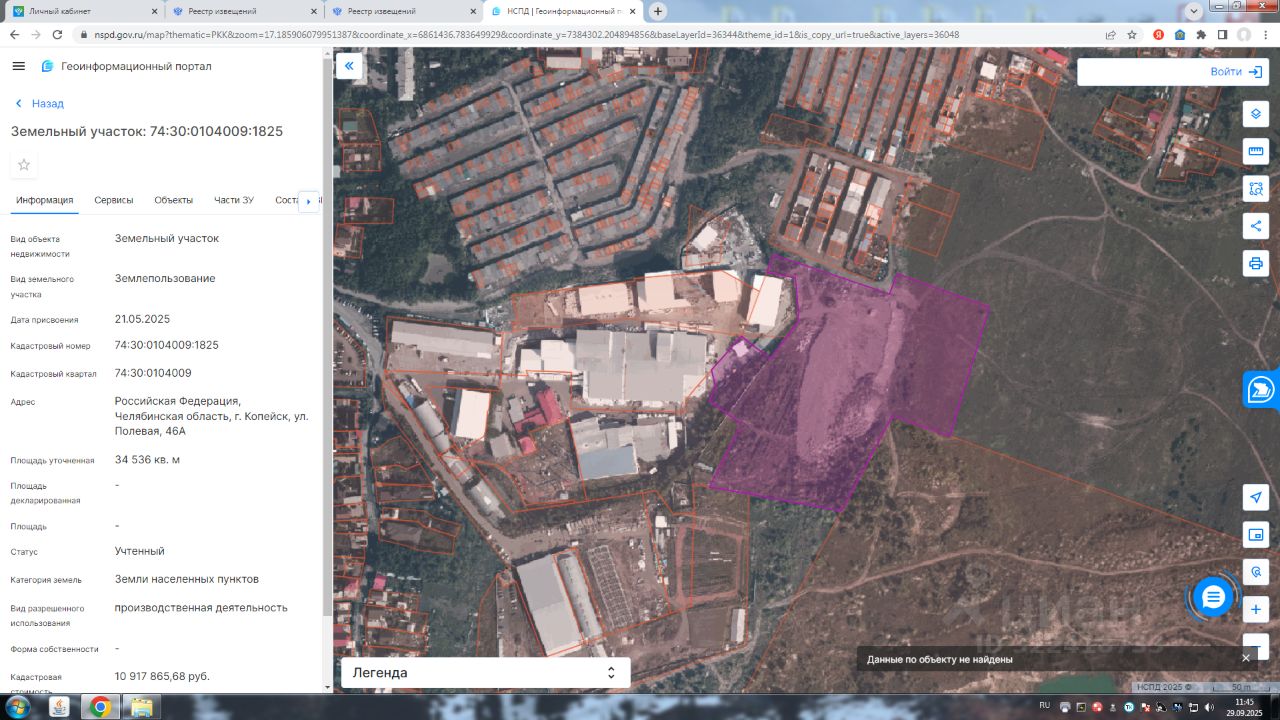Click the Геоинформационный портал logo
Viewport: 1280px width, 720px height.
126,66
